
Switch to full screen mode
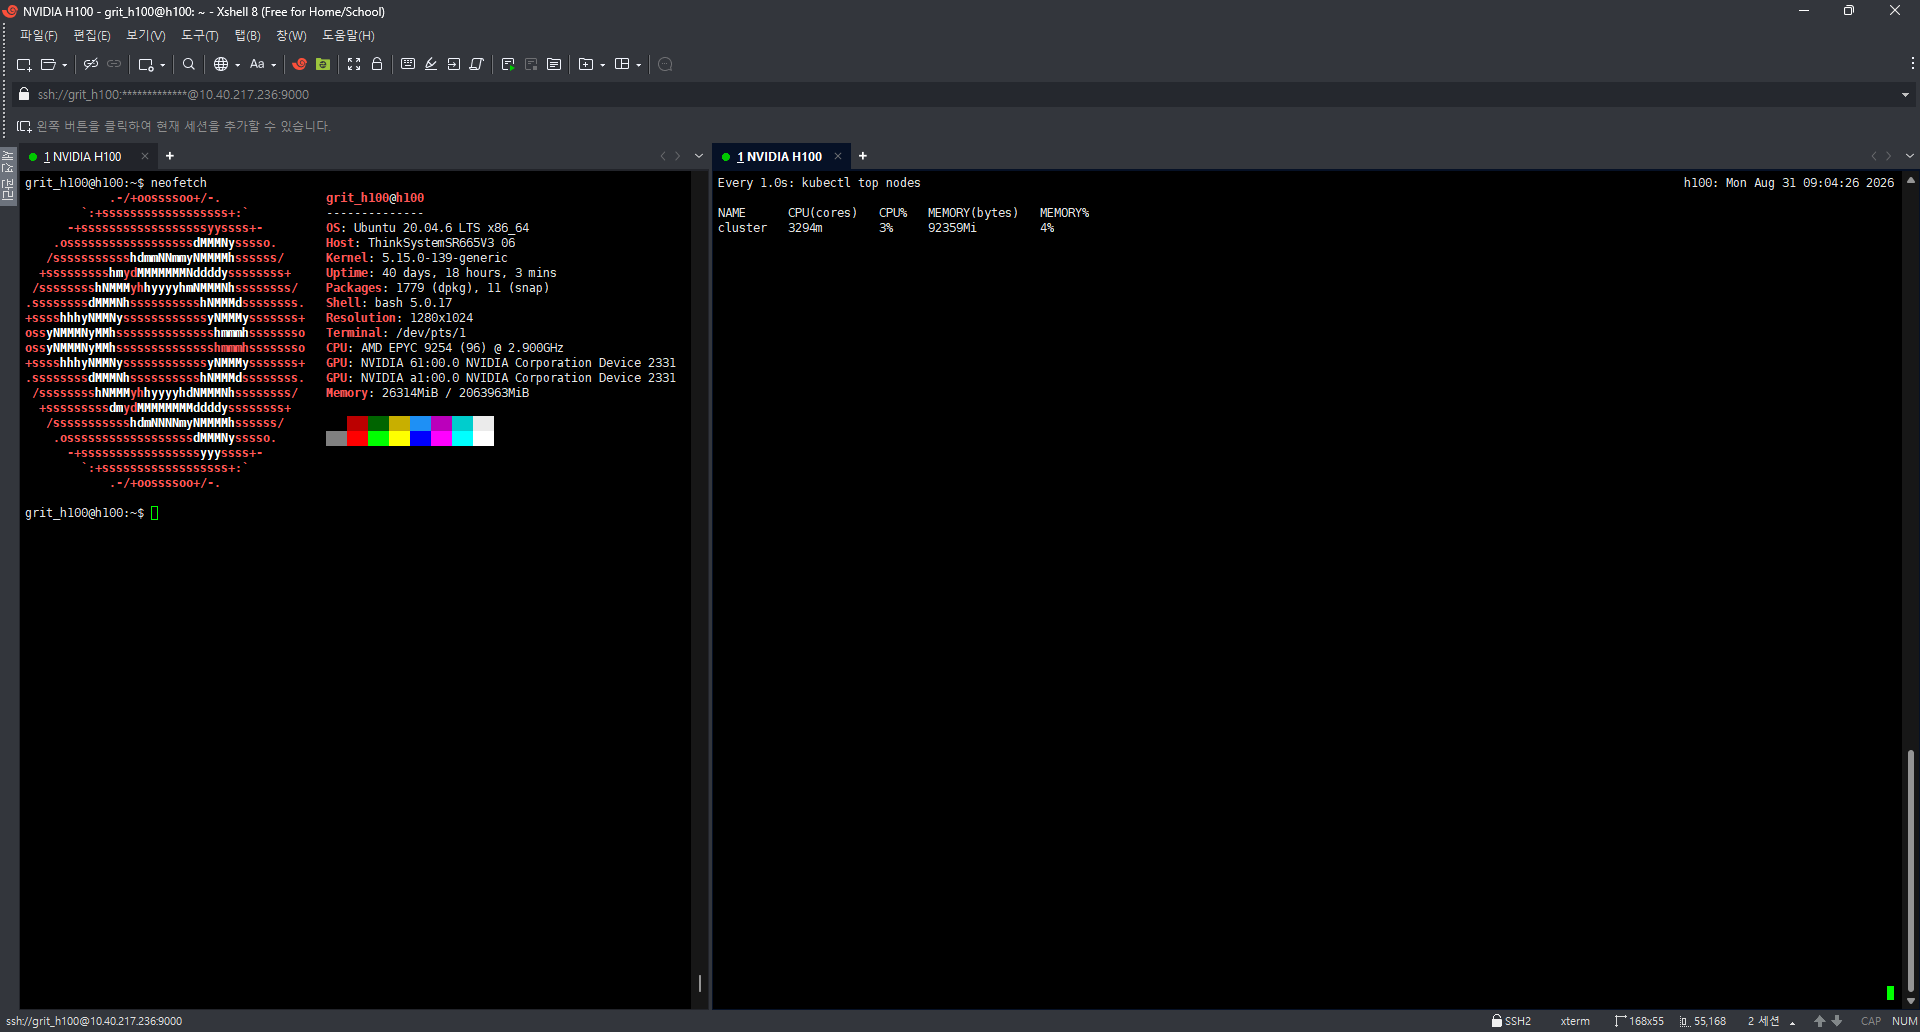point(354,64)
